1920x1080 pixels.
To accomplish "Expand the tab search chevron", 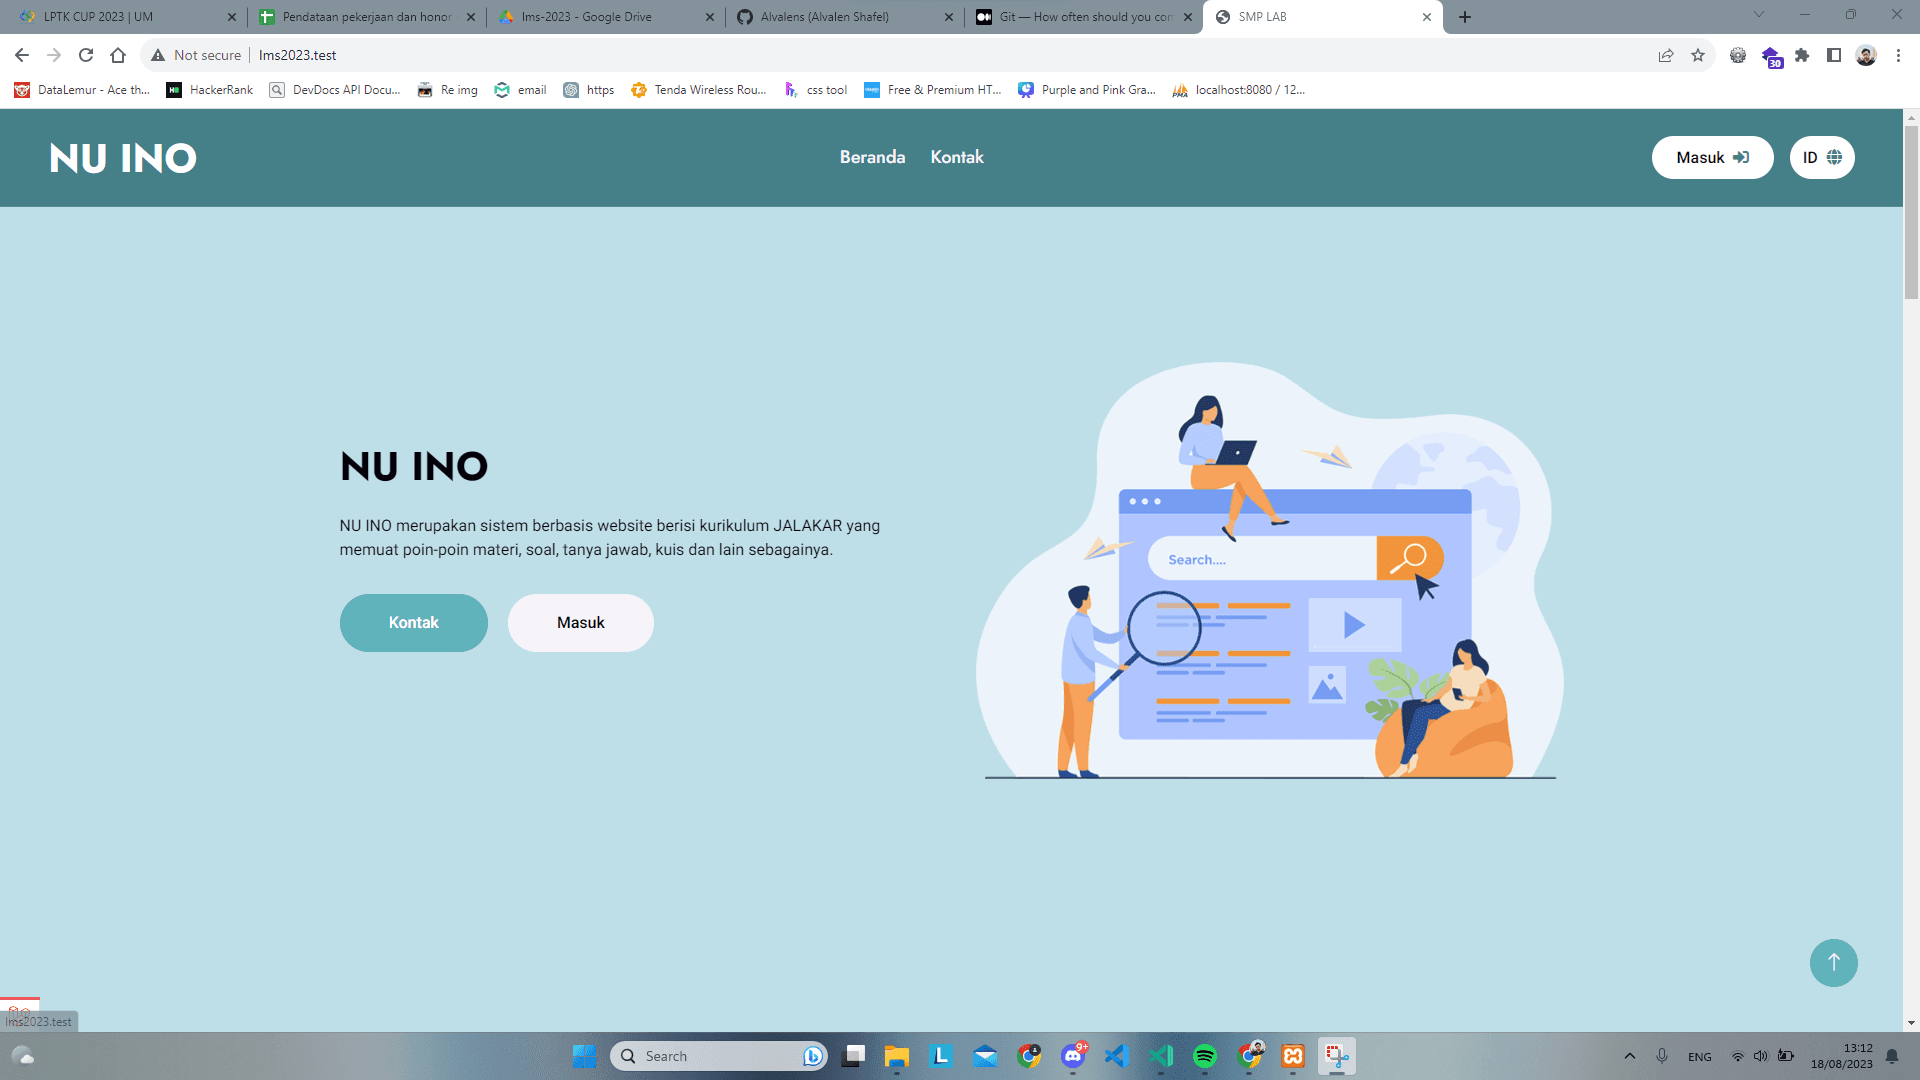I will tap(1759, 15).
